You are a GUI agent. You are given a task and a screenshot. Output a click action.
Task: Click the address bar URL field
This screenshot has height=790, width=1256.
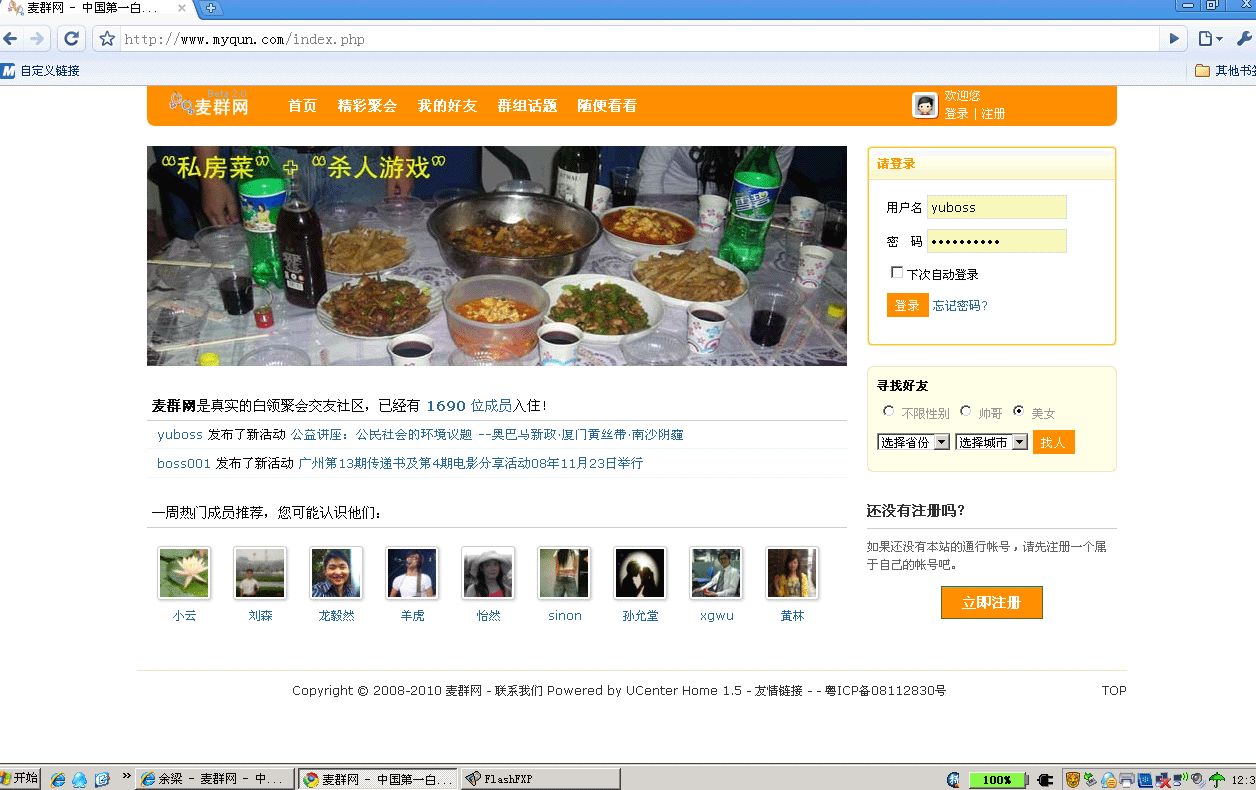pos(640,39)
